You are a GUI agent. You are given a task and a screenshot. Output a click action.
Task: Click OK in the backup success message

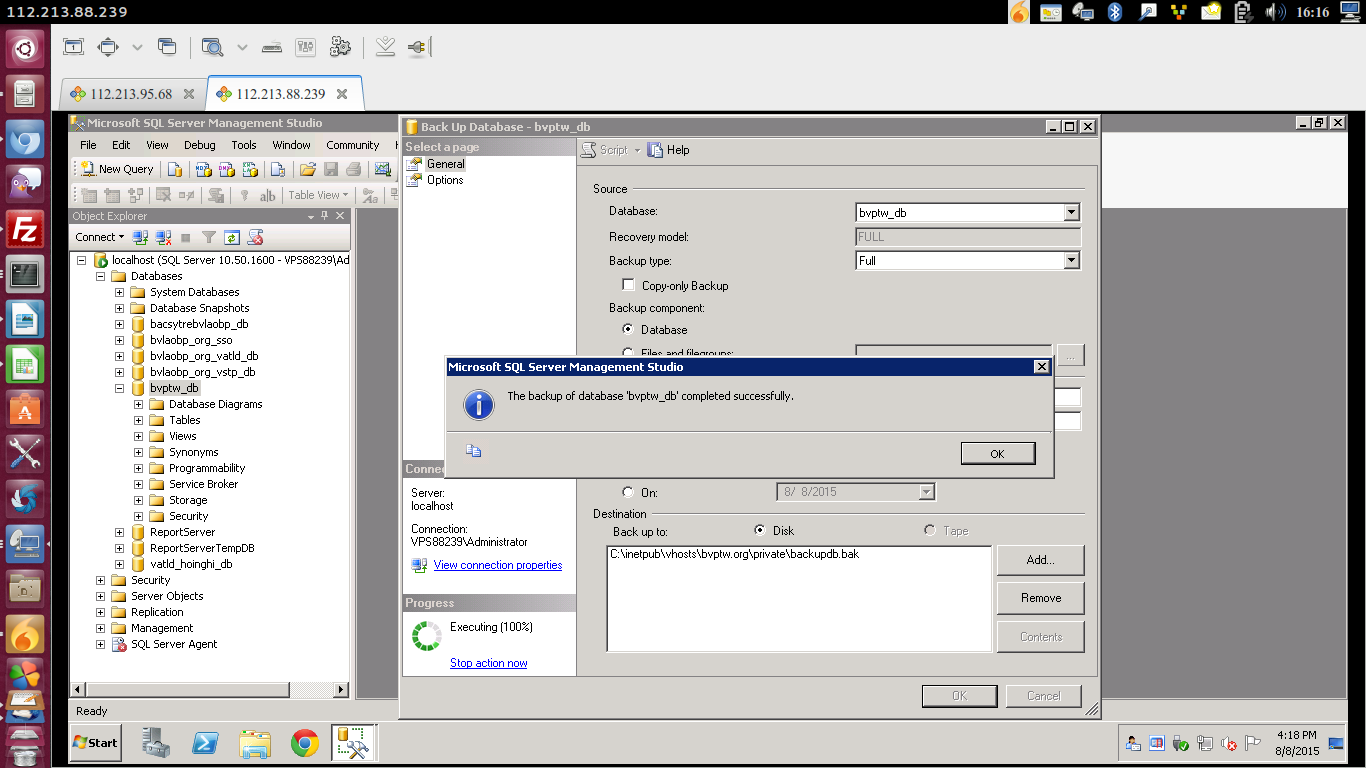click(x=997, y=453)
